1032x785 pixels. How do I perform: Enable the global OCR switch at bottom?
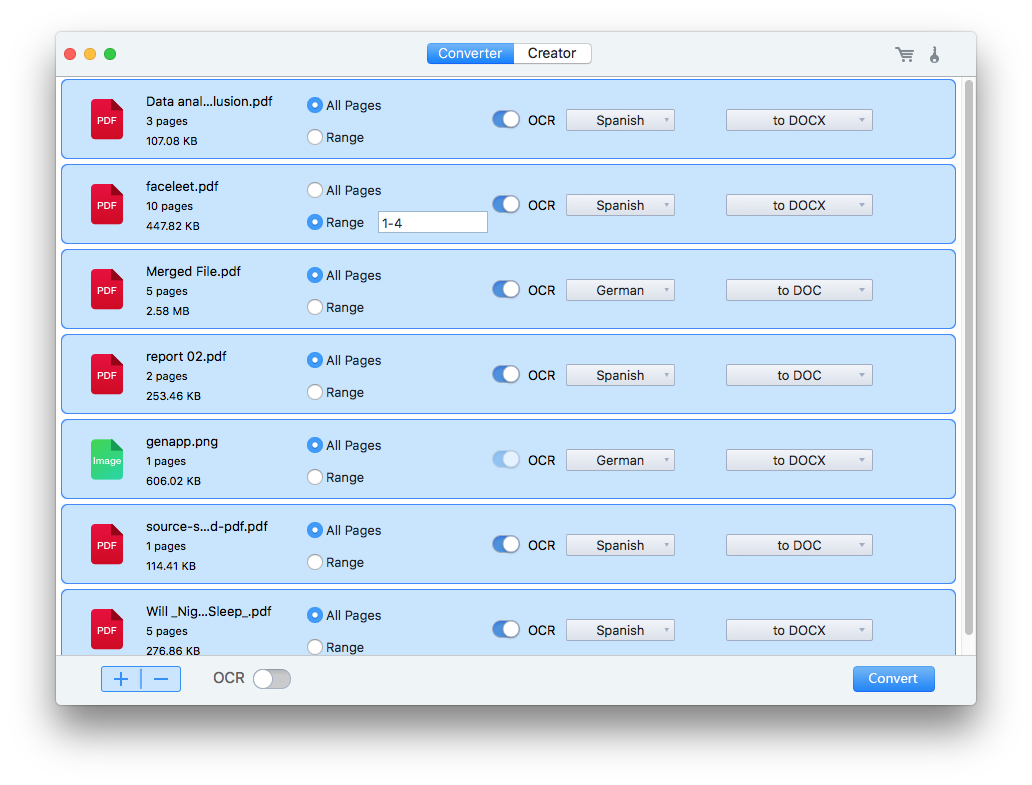click(x=272, y=678)
